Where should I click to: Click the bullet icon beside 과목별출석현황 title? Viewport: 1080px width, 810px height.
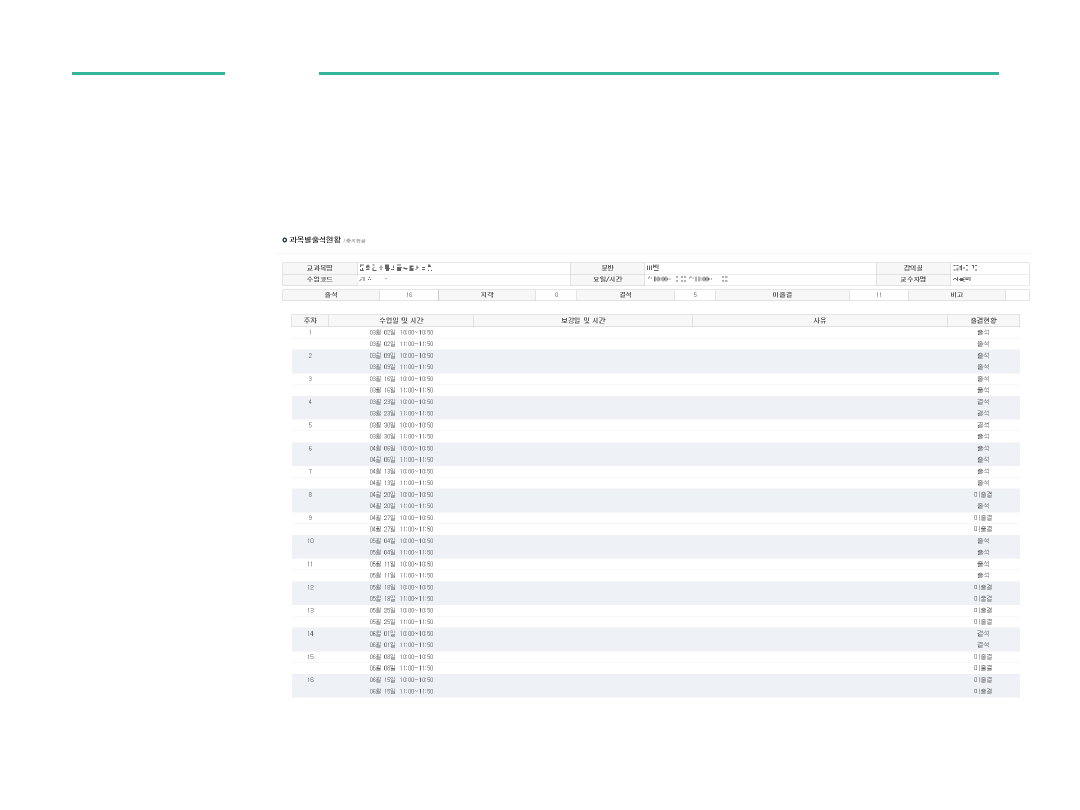pyautogui.click(x=285, y=240)
